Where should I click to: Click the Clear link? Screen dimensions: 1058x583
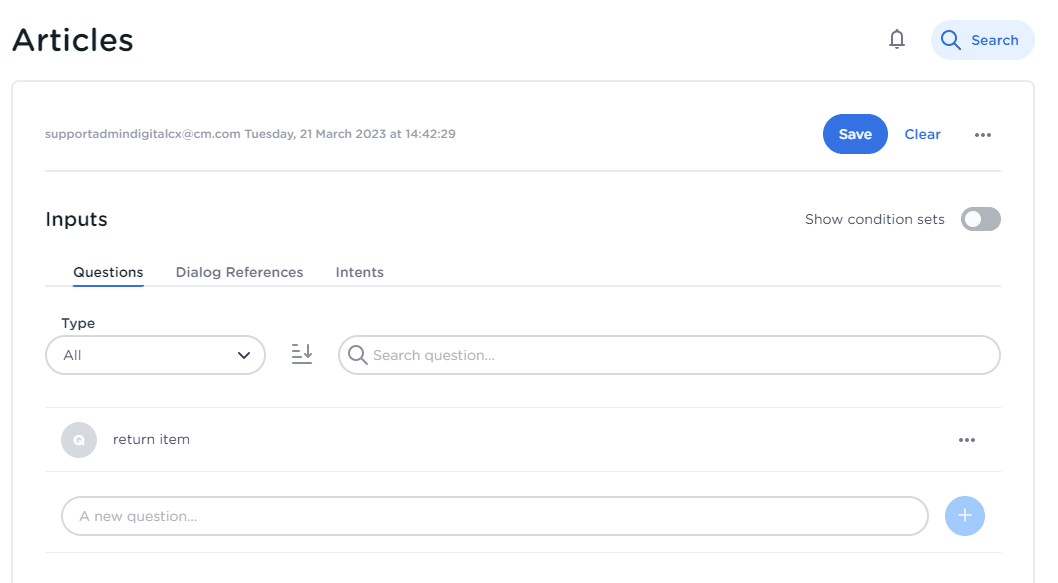tap(922, 134)
